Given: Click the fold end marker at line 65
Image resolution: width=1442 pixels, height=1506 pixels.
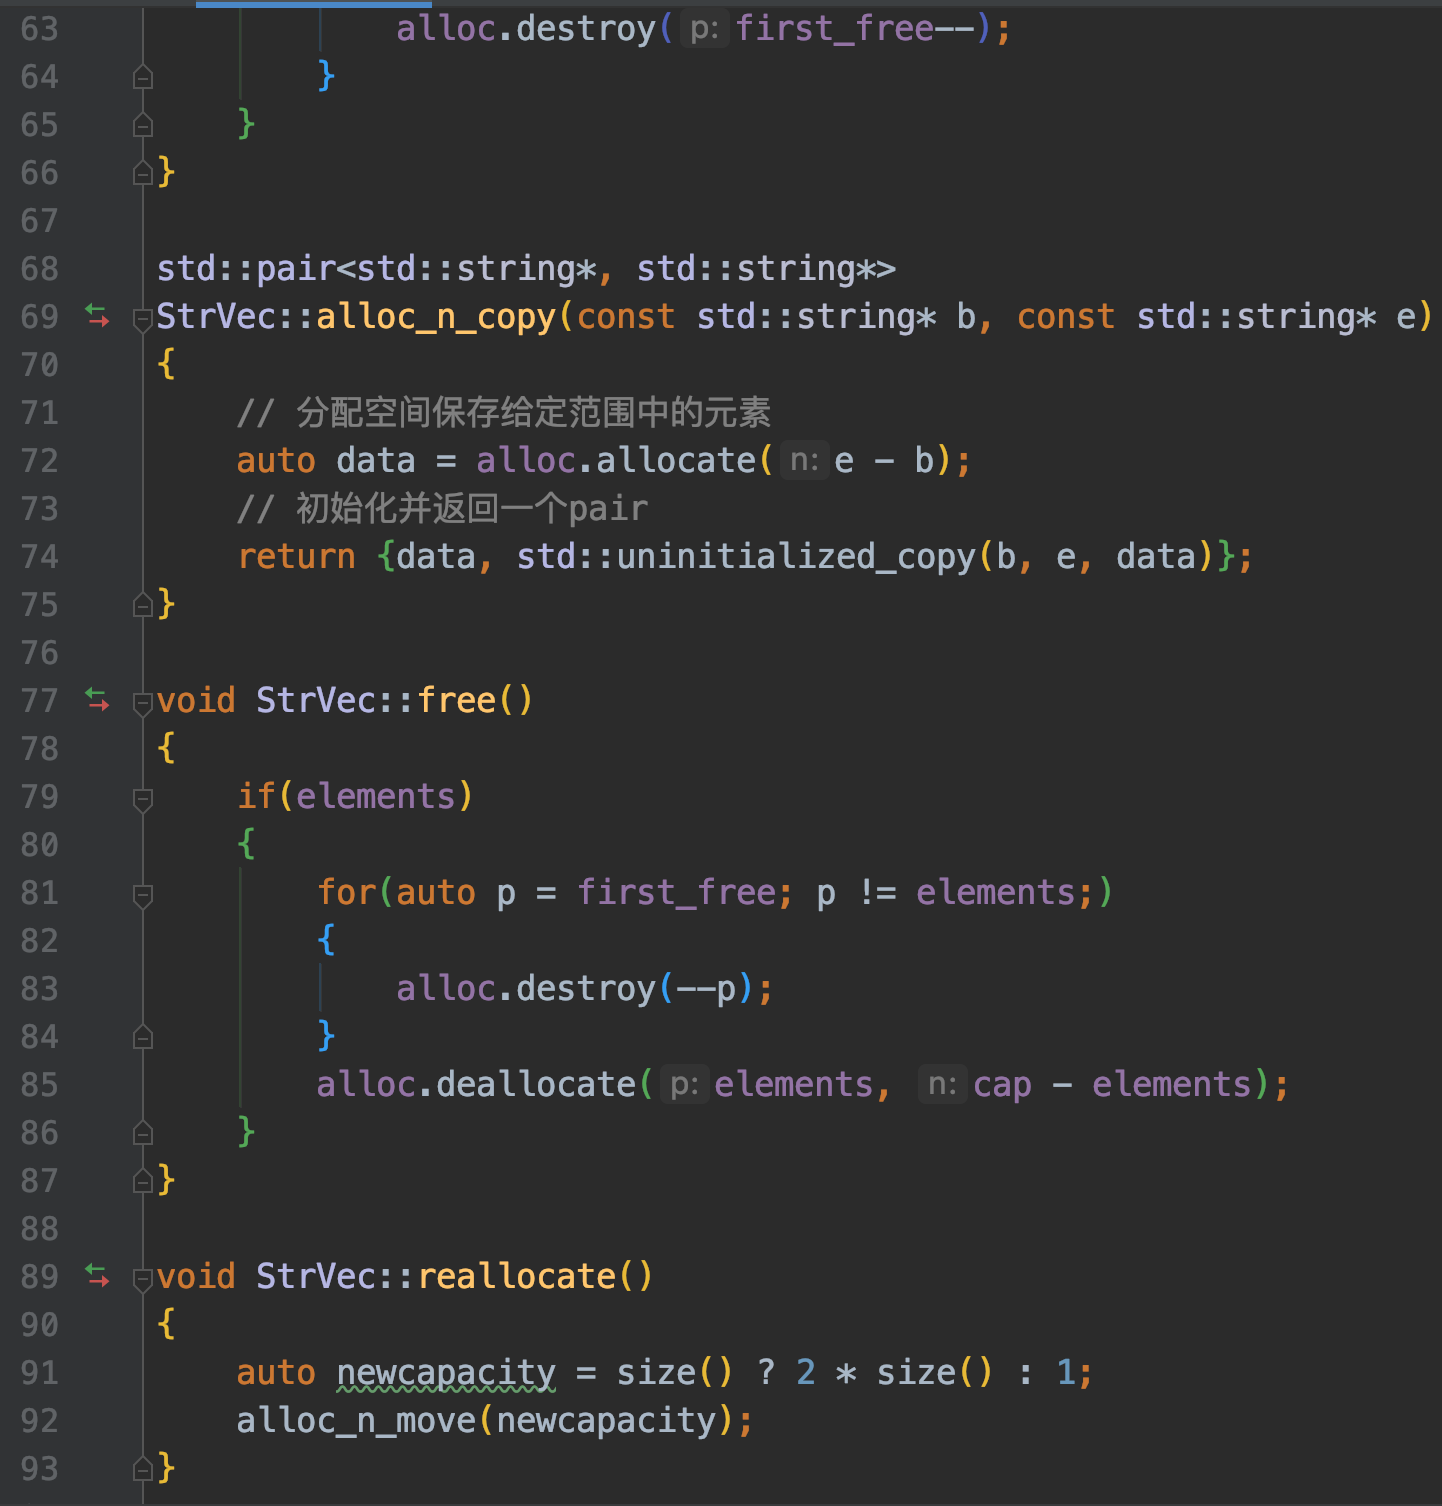Looking at the screenshot, I should (143, 125).
